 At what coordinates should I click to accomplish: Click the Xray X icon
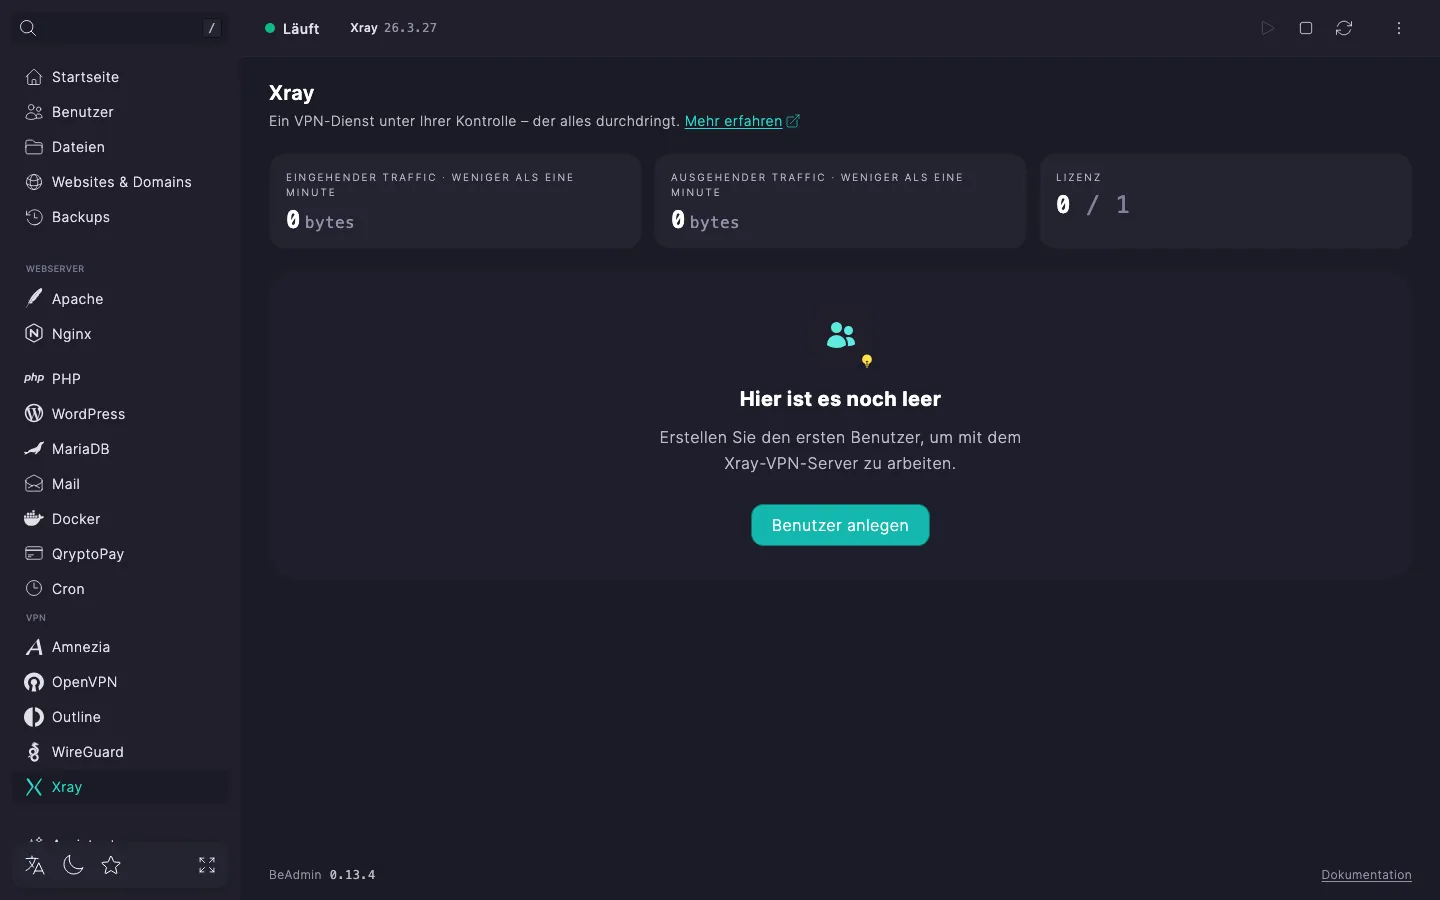pos(34,787)
